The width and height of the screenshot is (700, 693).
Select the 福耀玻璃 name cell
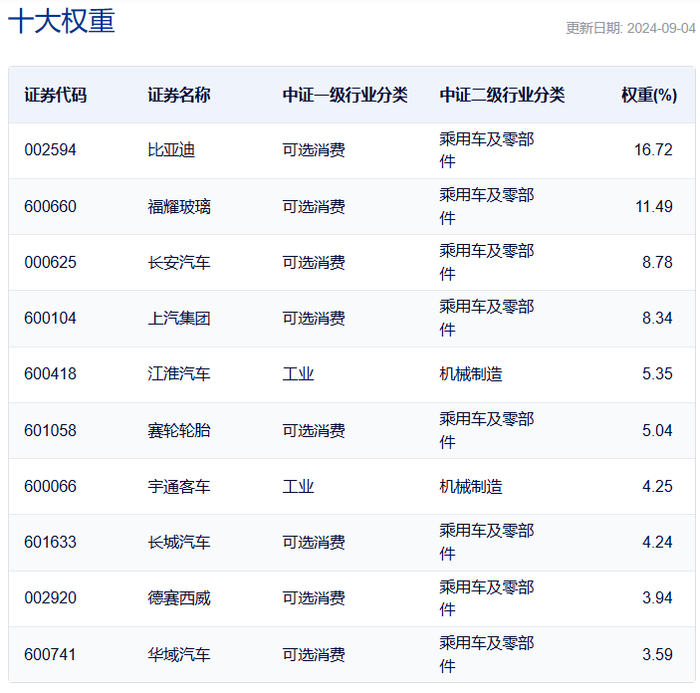tap(179, 207)
